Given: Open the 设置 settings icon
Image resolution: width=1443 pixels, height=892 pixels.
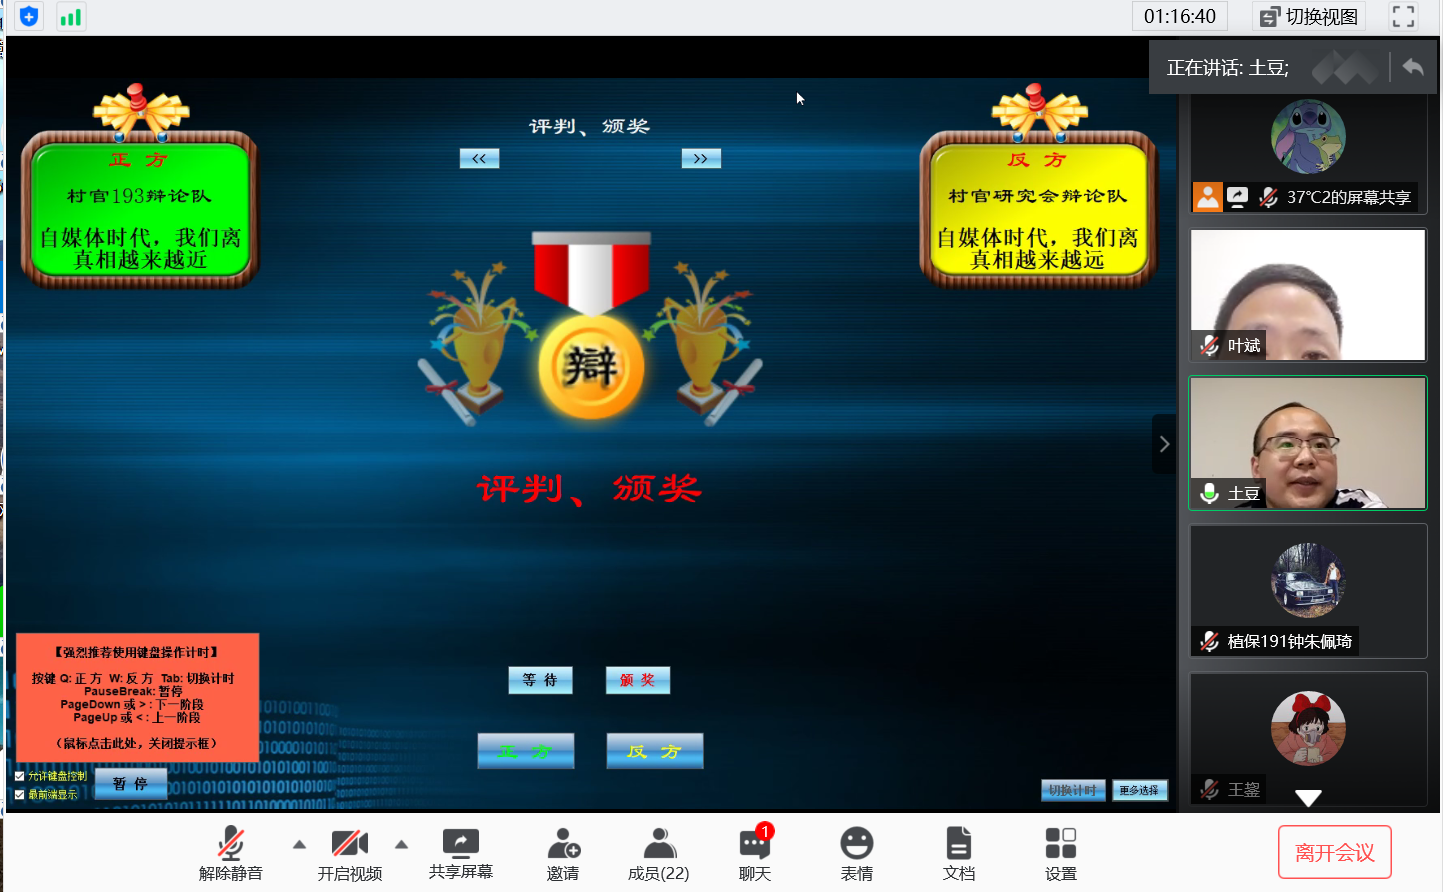Looking at the screenshot, I should coord(1060,843).
